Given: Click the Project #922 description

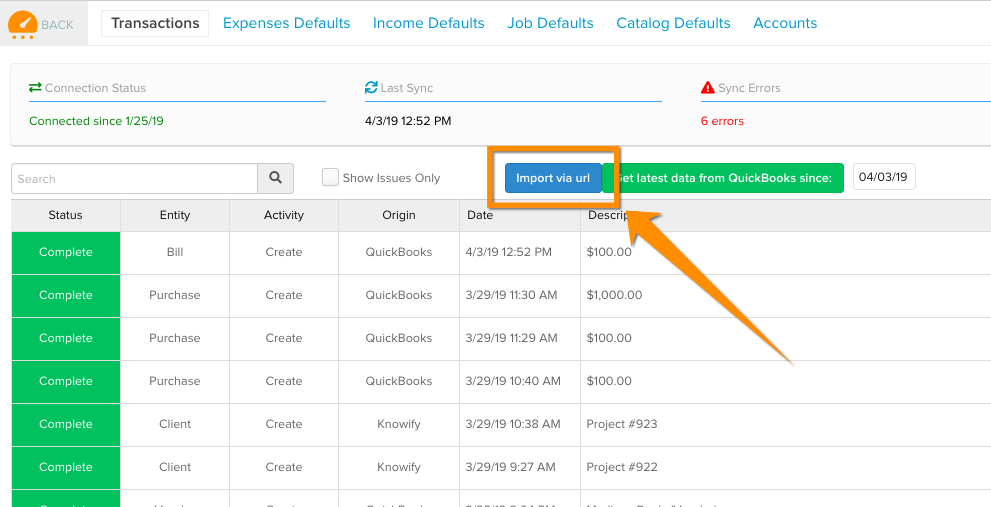Looking at the screenshot, I should point(622,467).
